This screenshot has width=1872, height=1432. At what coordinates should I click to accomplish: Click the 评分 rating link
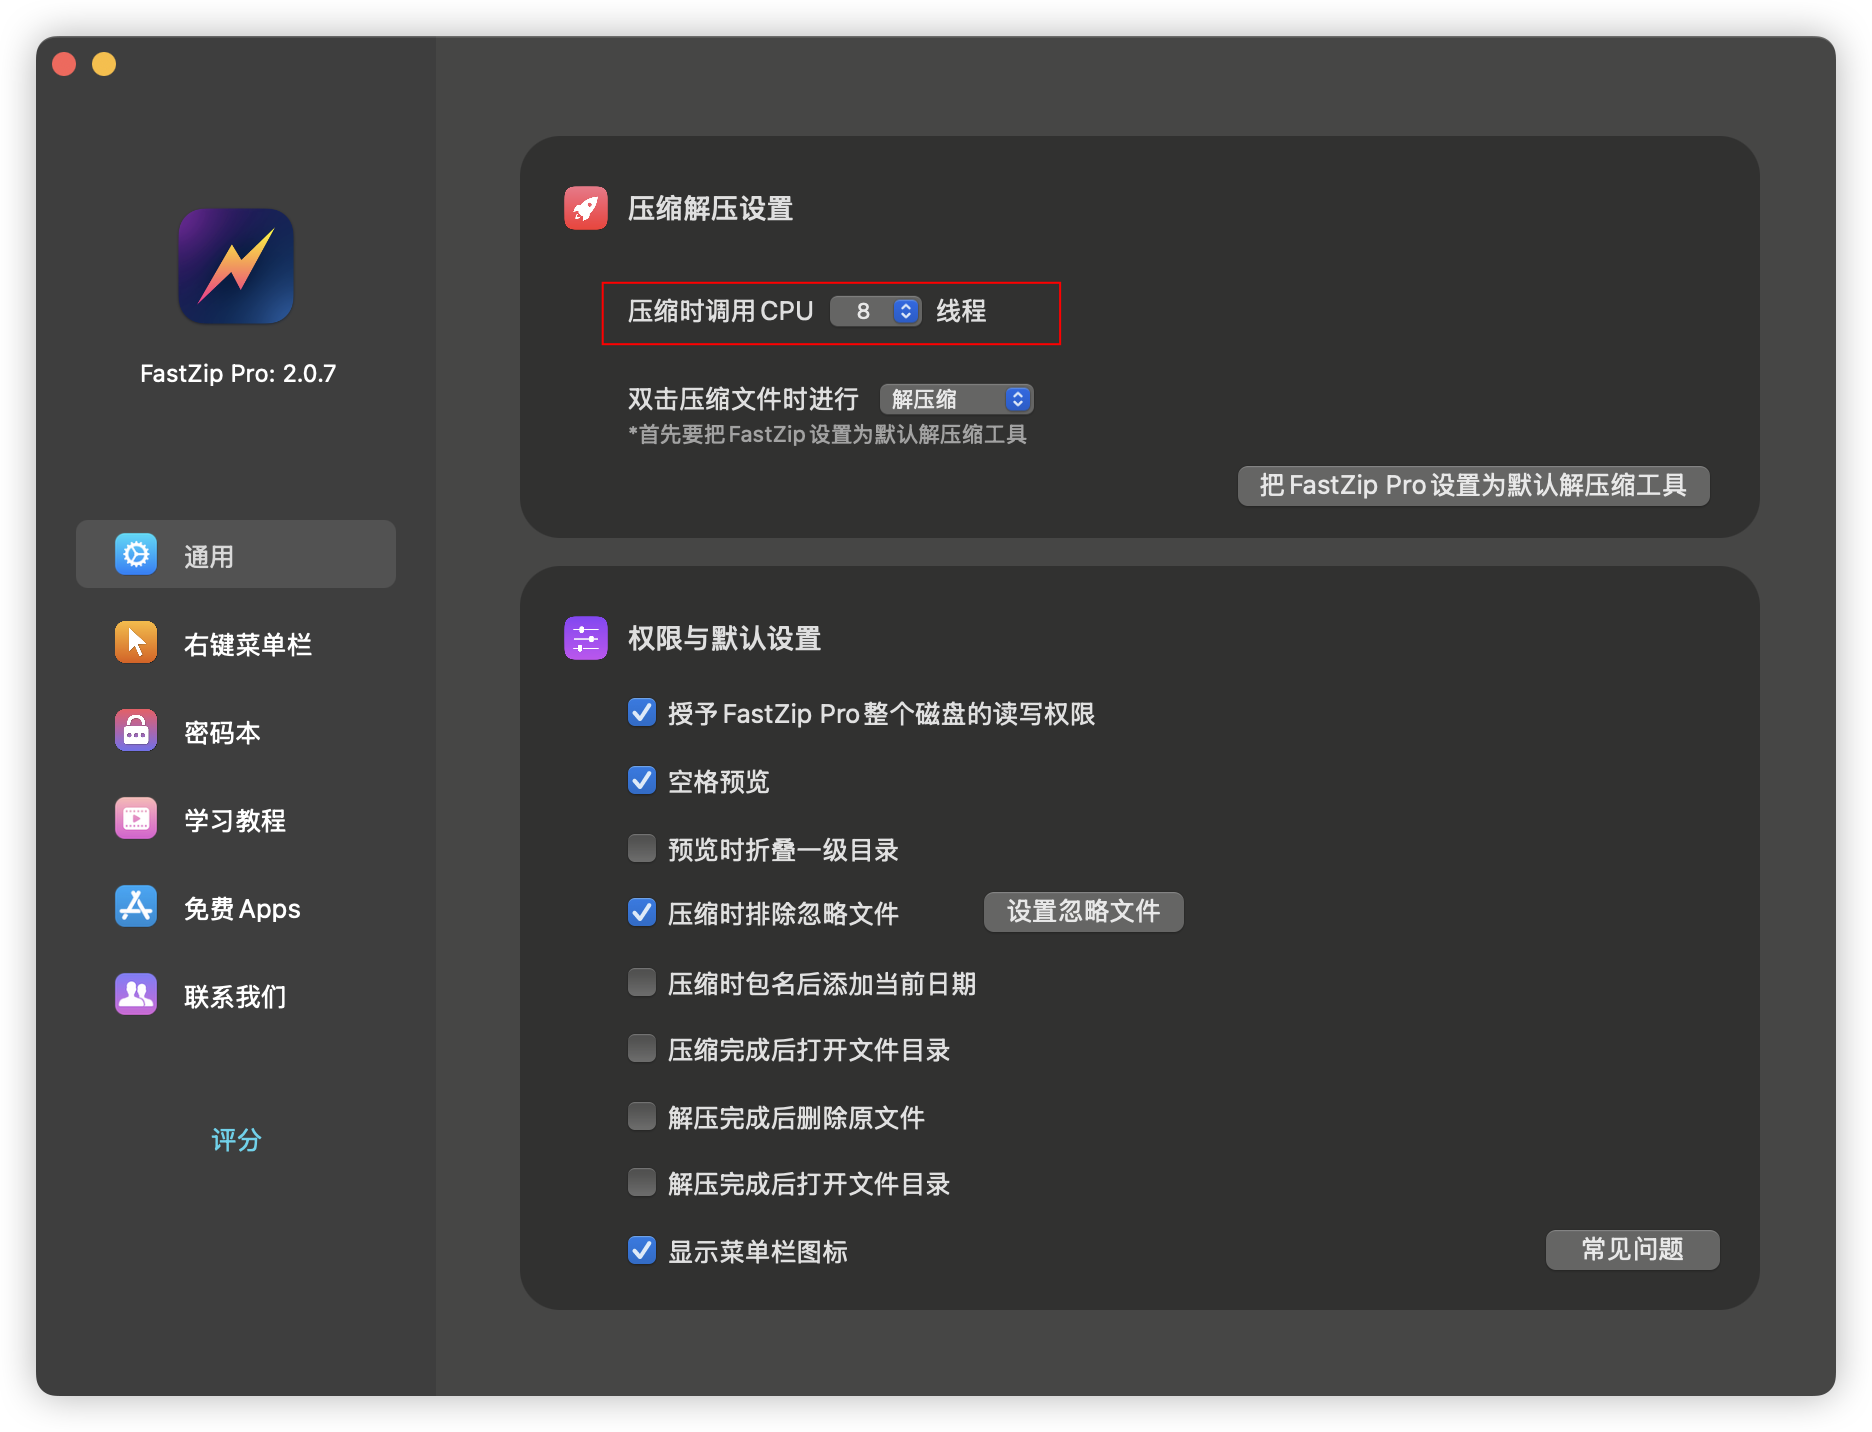point(236,1140)
